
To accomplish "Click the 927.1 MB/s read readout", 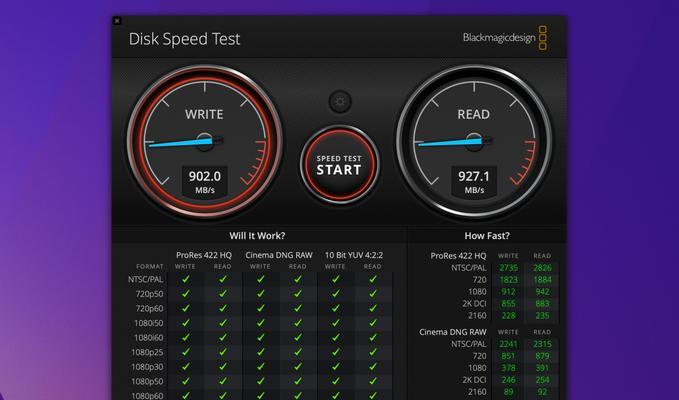I will click(x=474, y=182).
